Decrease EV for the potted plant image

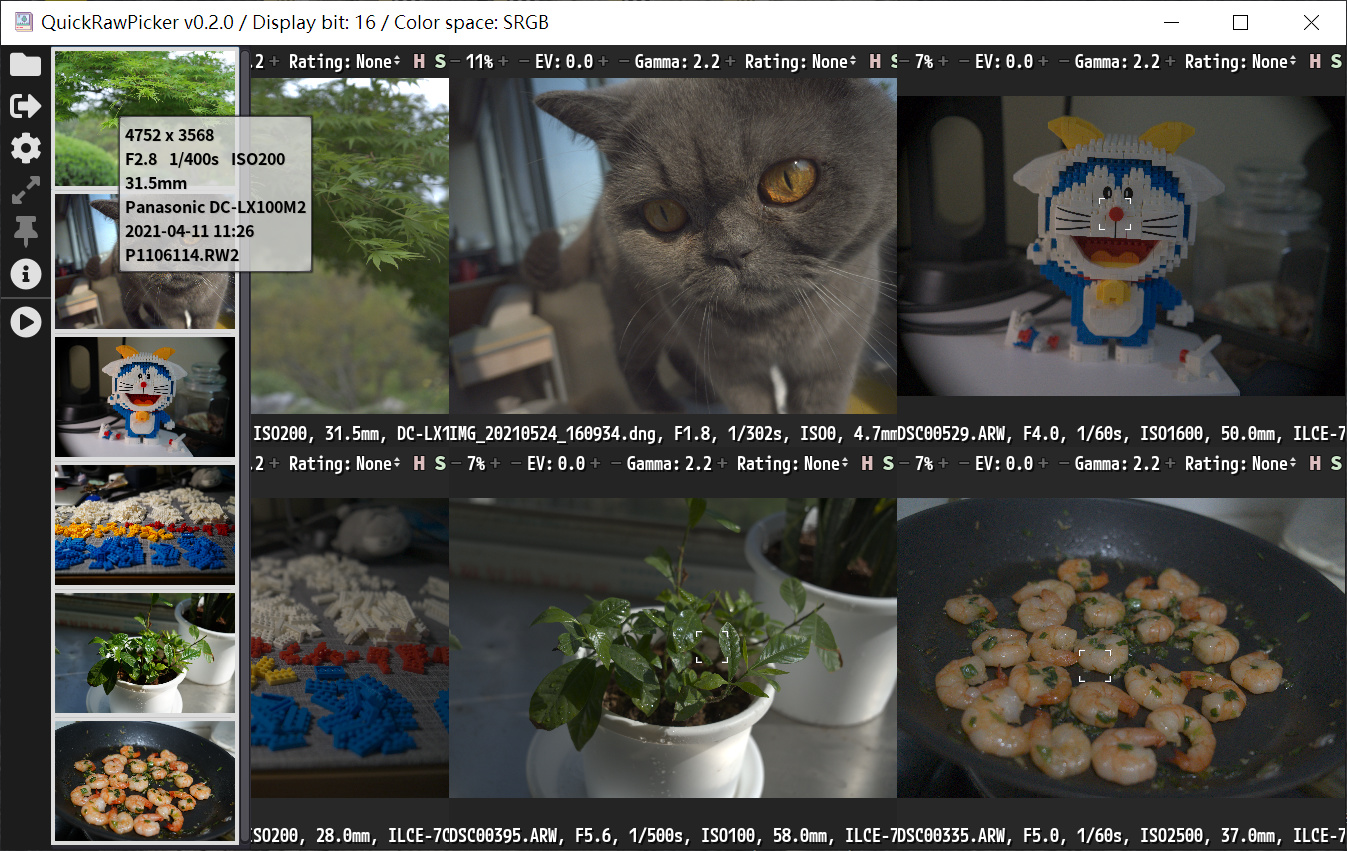pos(517,464)
